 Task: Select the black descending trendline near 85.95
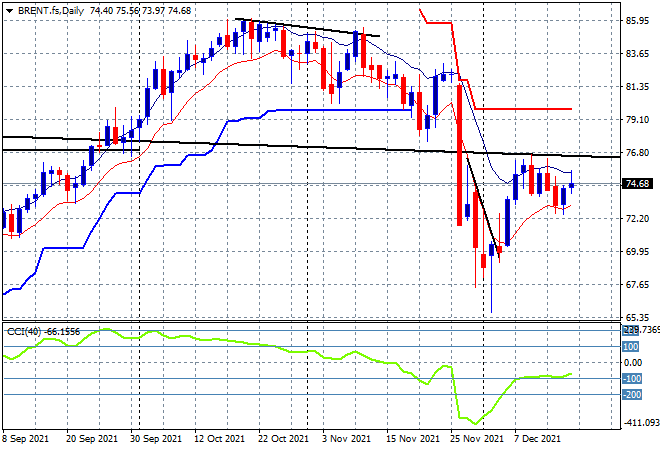[307, 27]
